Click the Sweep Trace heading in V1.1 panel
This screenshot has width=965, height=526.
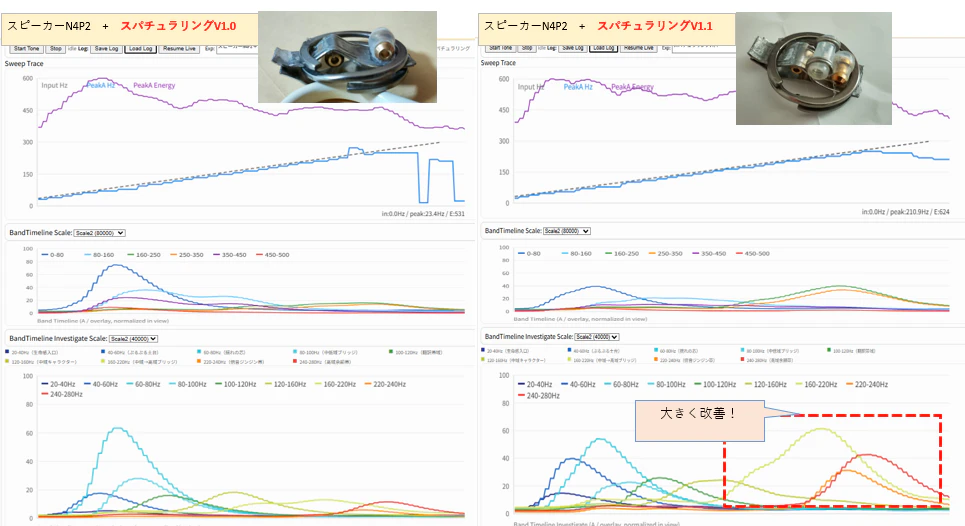499,63
